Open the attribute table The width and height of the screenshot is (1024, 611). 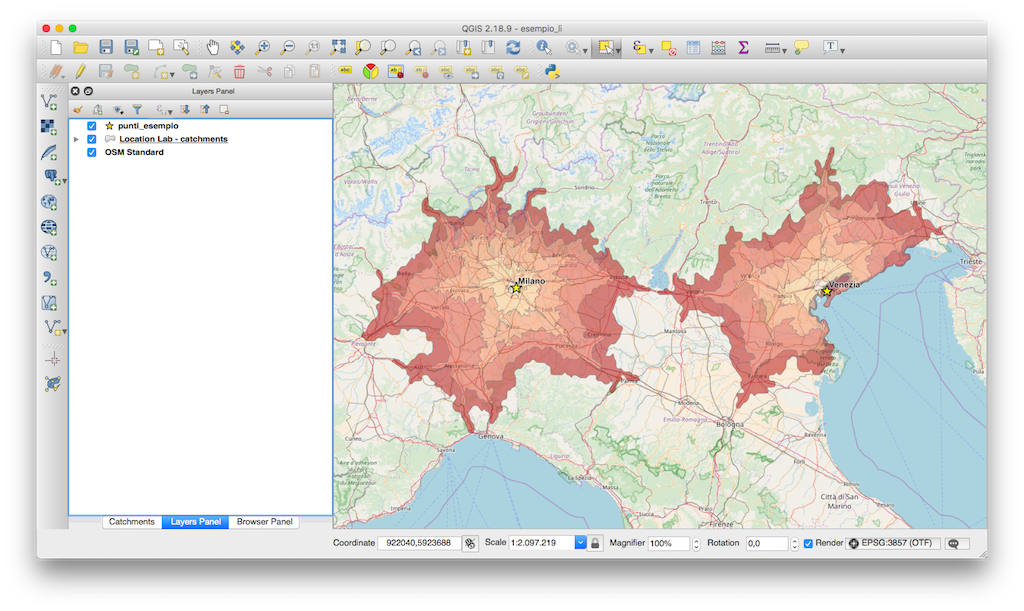[694, 47]
